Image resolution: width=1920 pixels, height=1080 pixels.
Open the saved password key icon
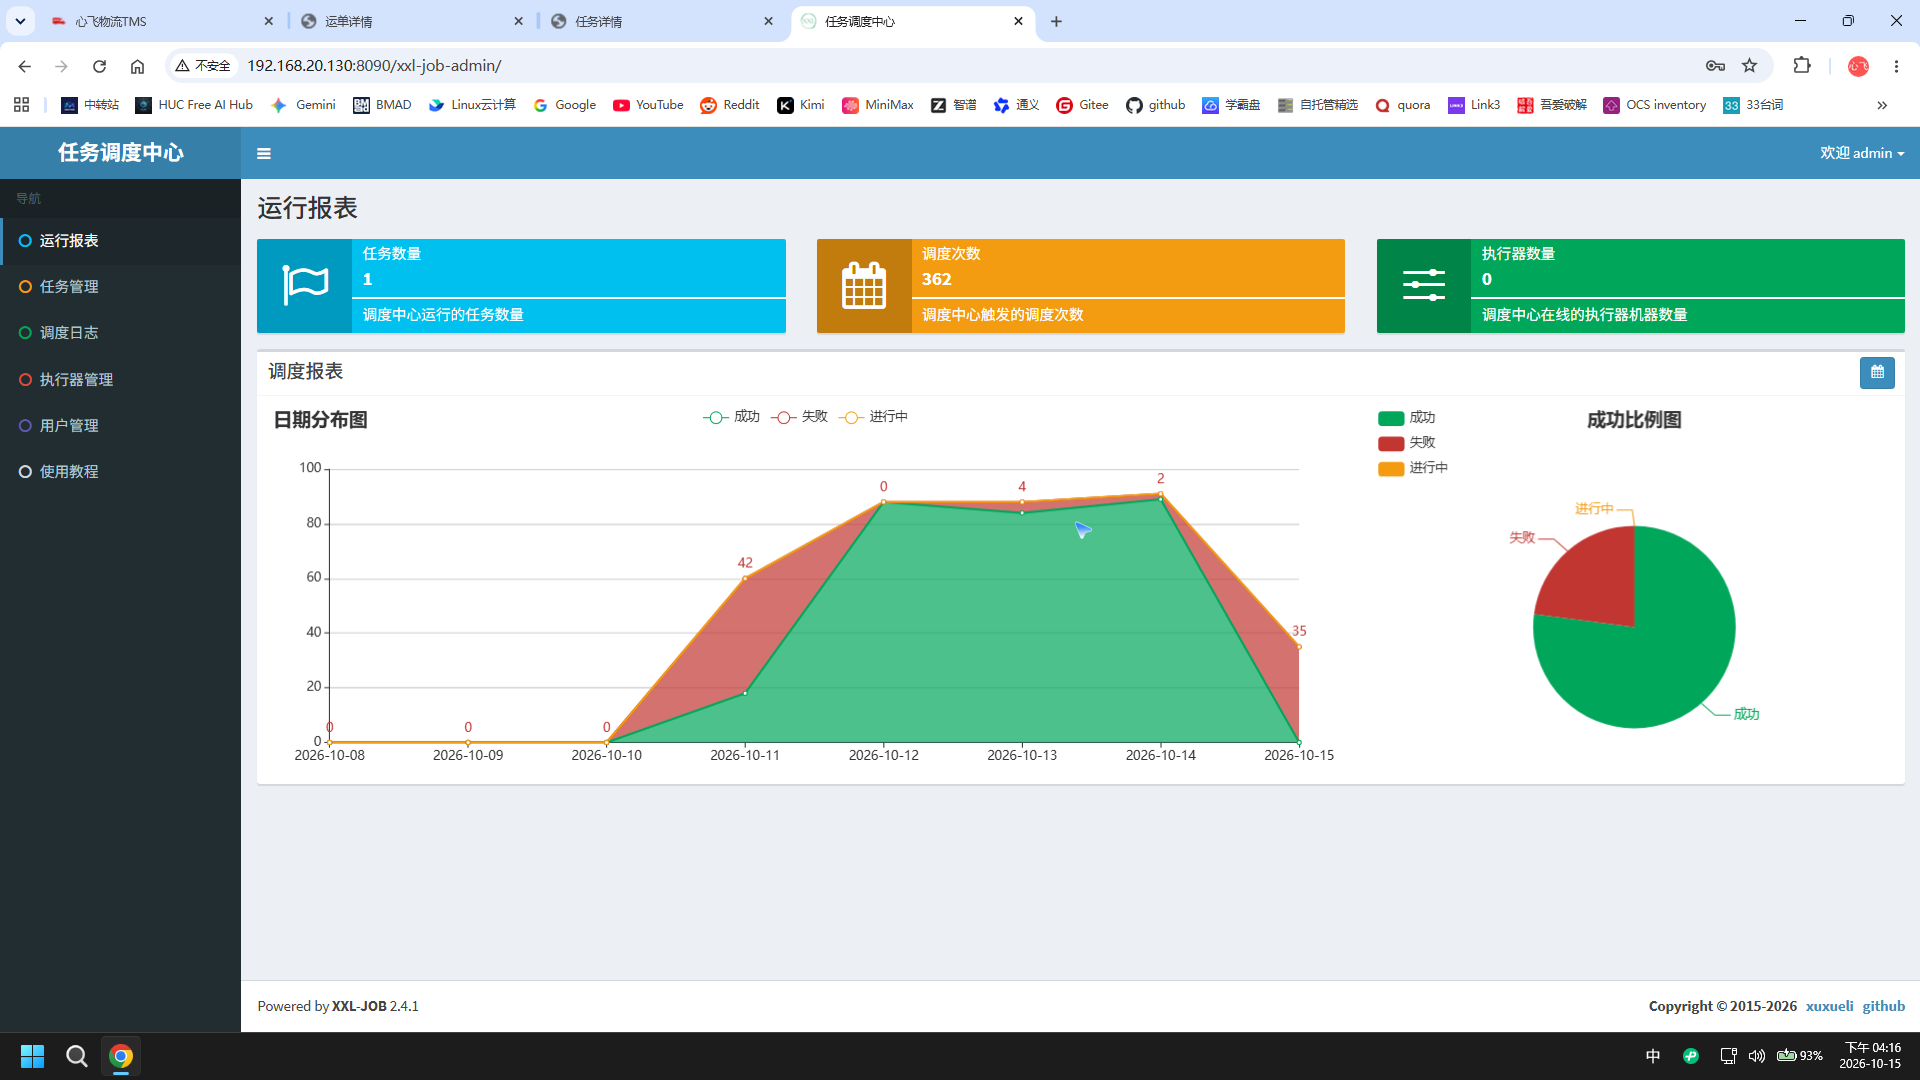[x=1715, y=66]
